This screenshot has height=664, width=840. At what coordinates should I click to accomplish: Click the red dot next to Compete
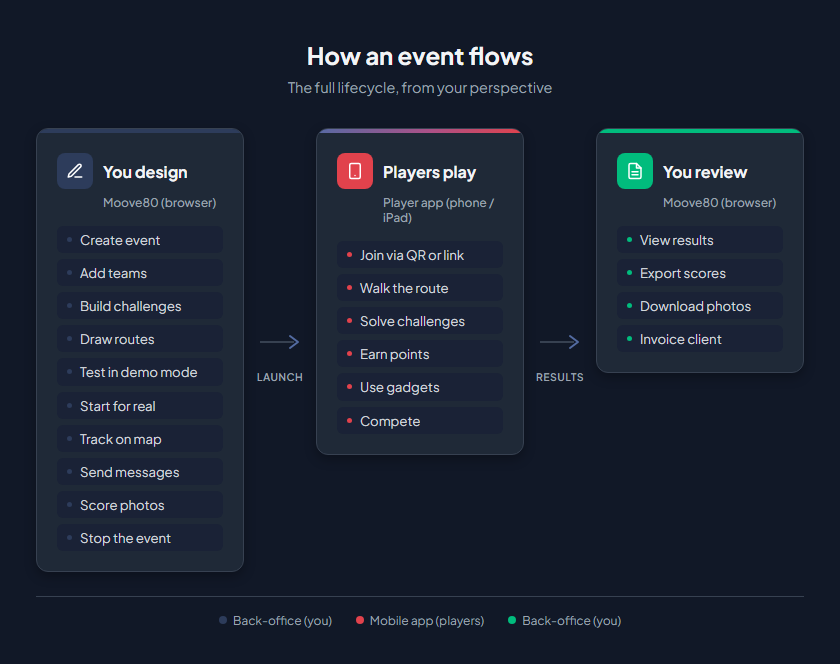349,421
